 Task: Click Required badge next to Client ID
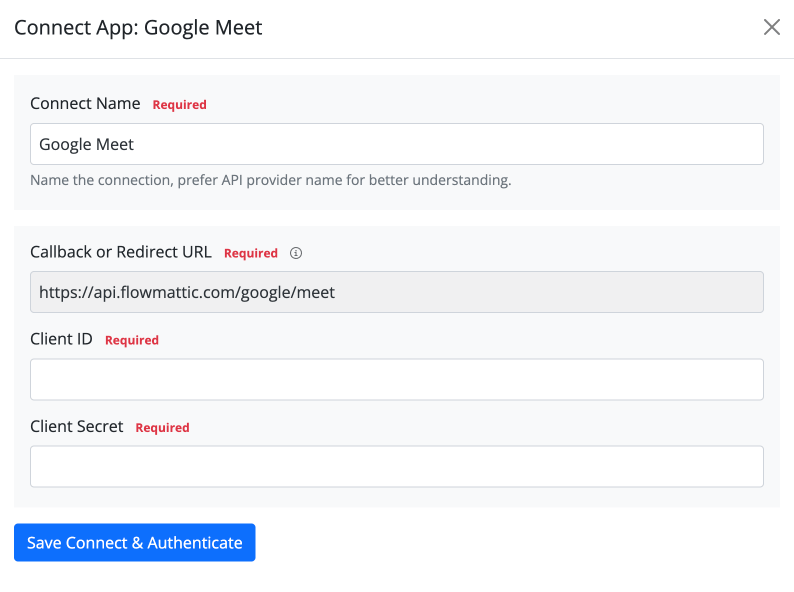[x=131, y=340]
